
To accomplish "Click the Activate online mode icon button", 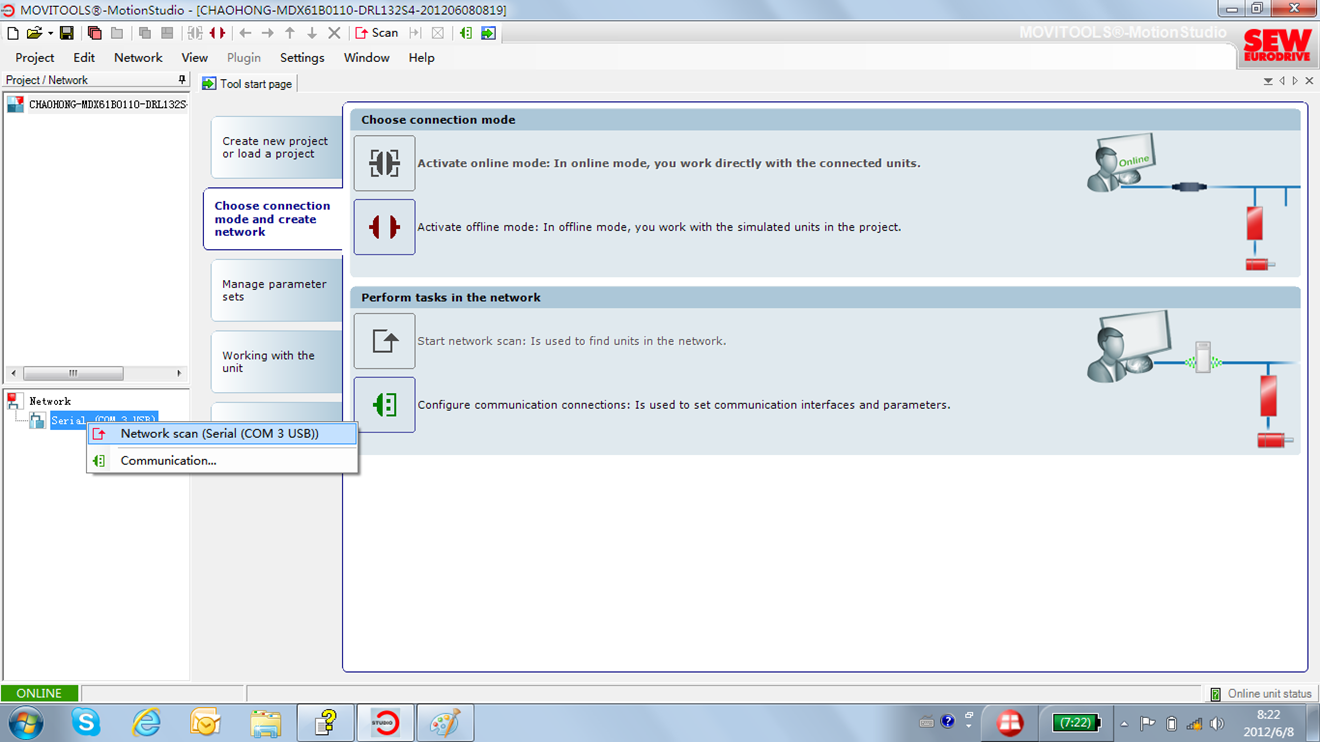I will (x=384, y=163).
